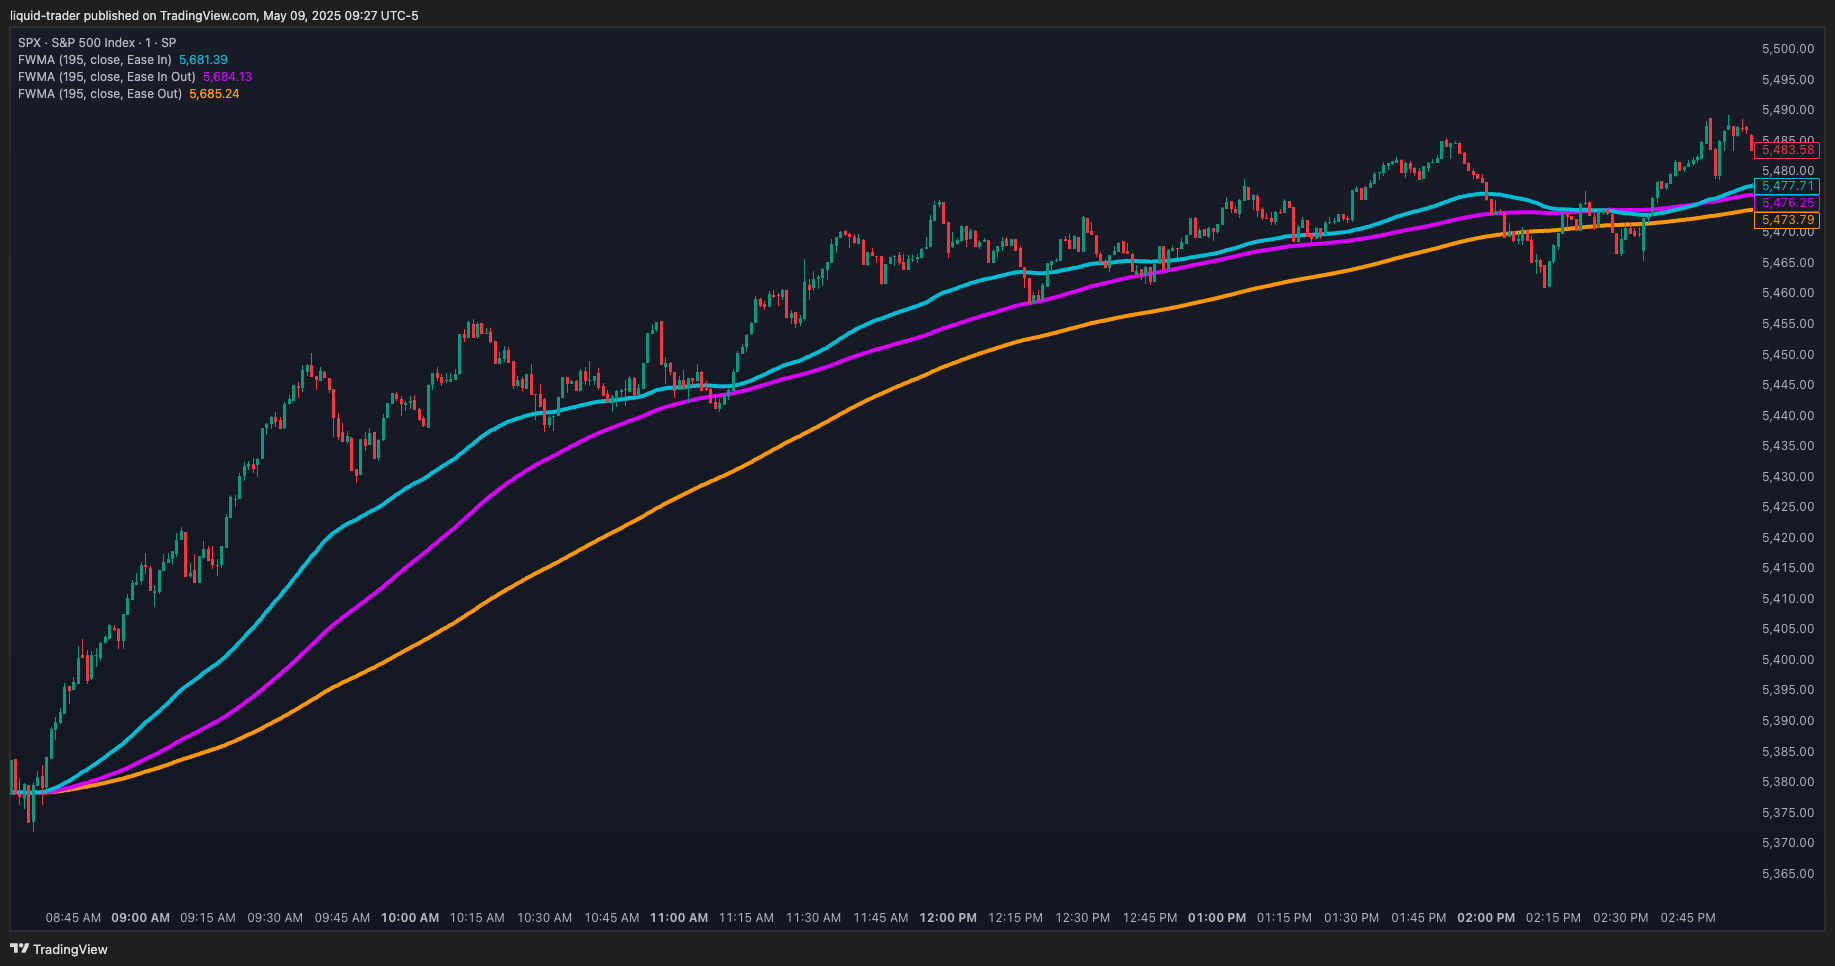Click the 5,400.00 price axis label
The image size is (1835, 966).
point(1788,660)
